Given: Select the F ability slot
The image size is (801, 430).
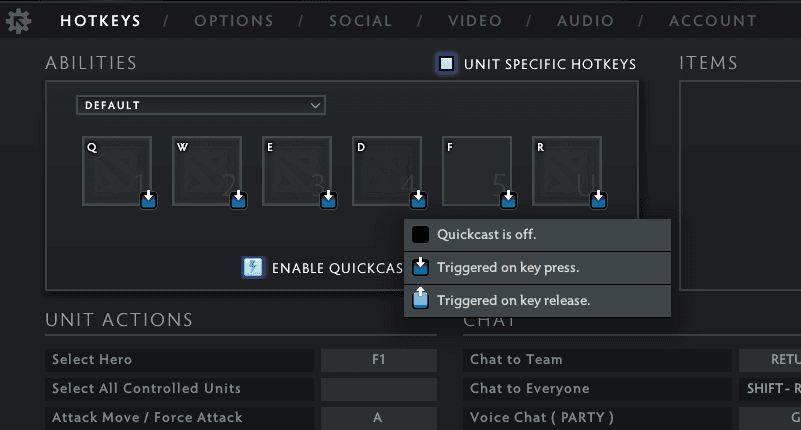Looking at the screenshot, I should tap(477, 171).
